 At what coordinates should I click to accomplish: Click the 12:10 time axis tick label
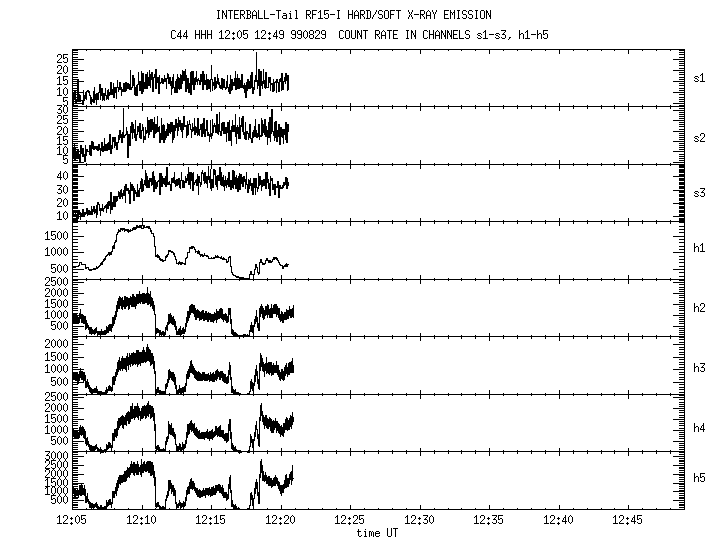click(x=142, y=521)
